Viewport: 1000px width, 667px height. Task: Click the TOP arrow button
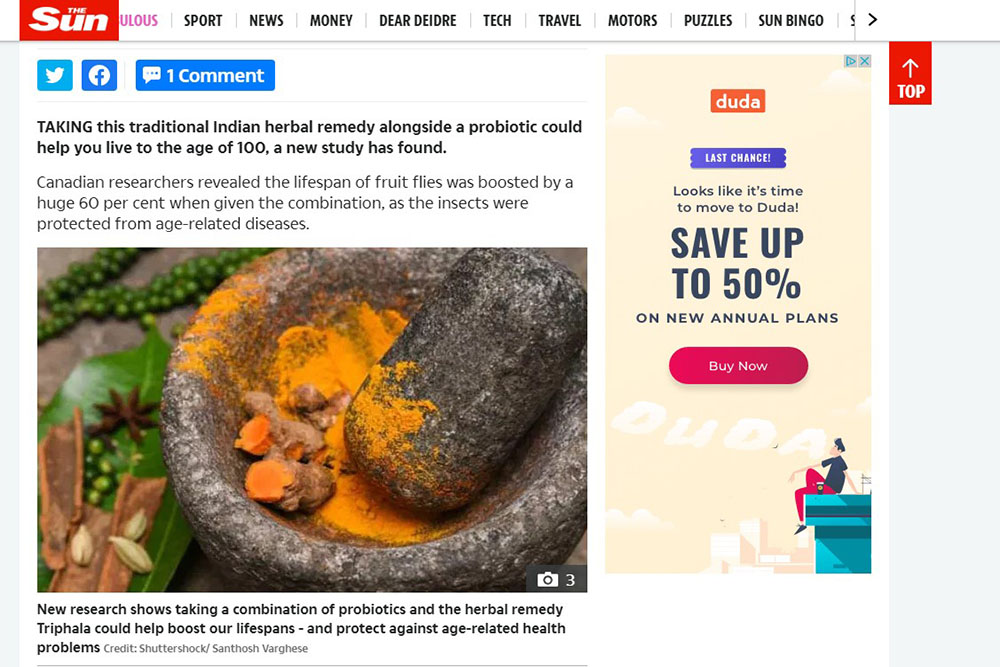point(910,73)
